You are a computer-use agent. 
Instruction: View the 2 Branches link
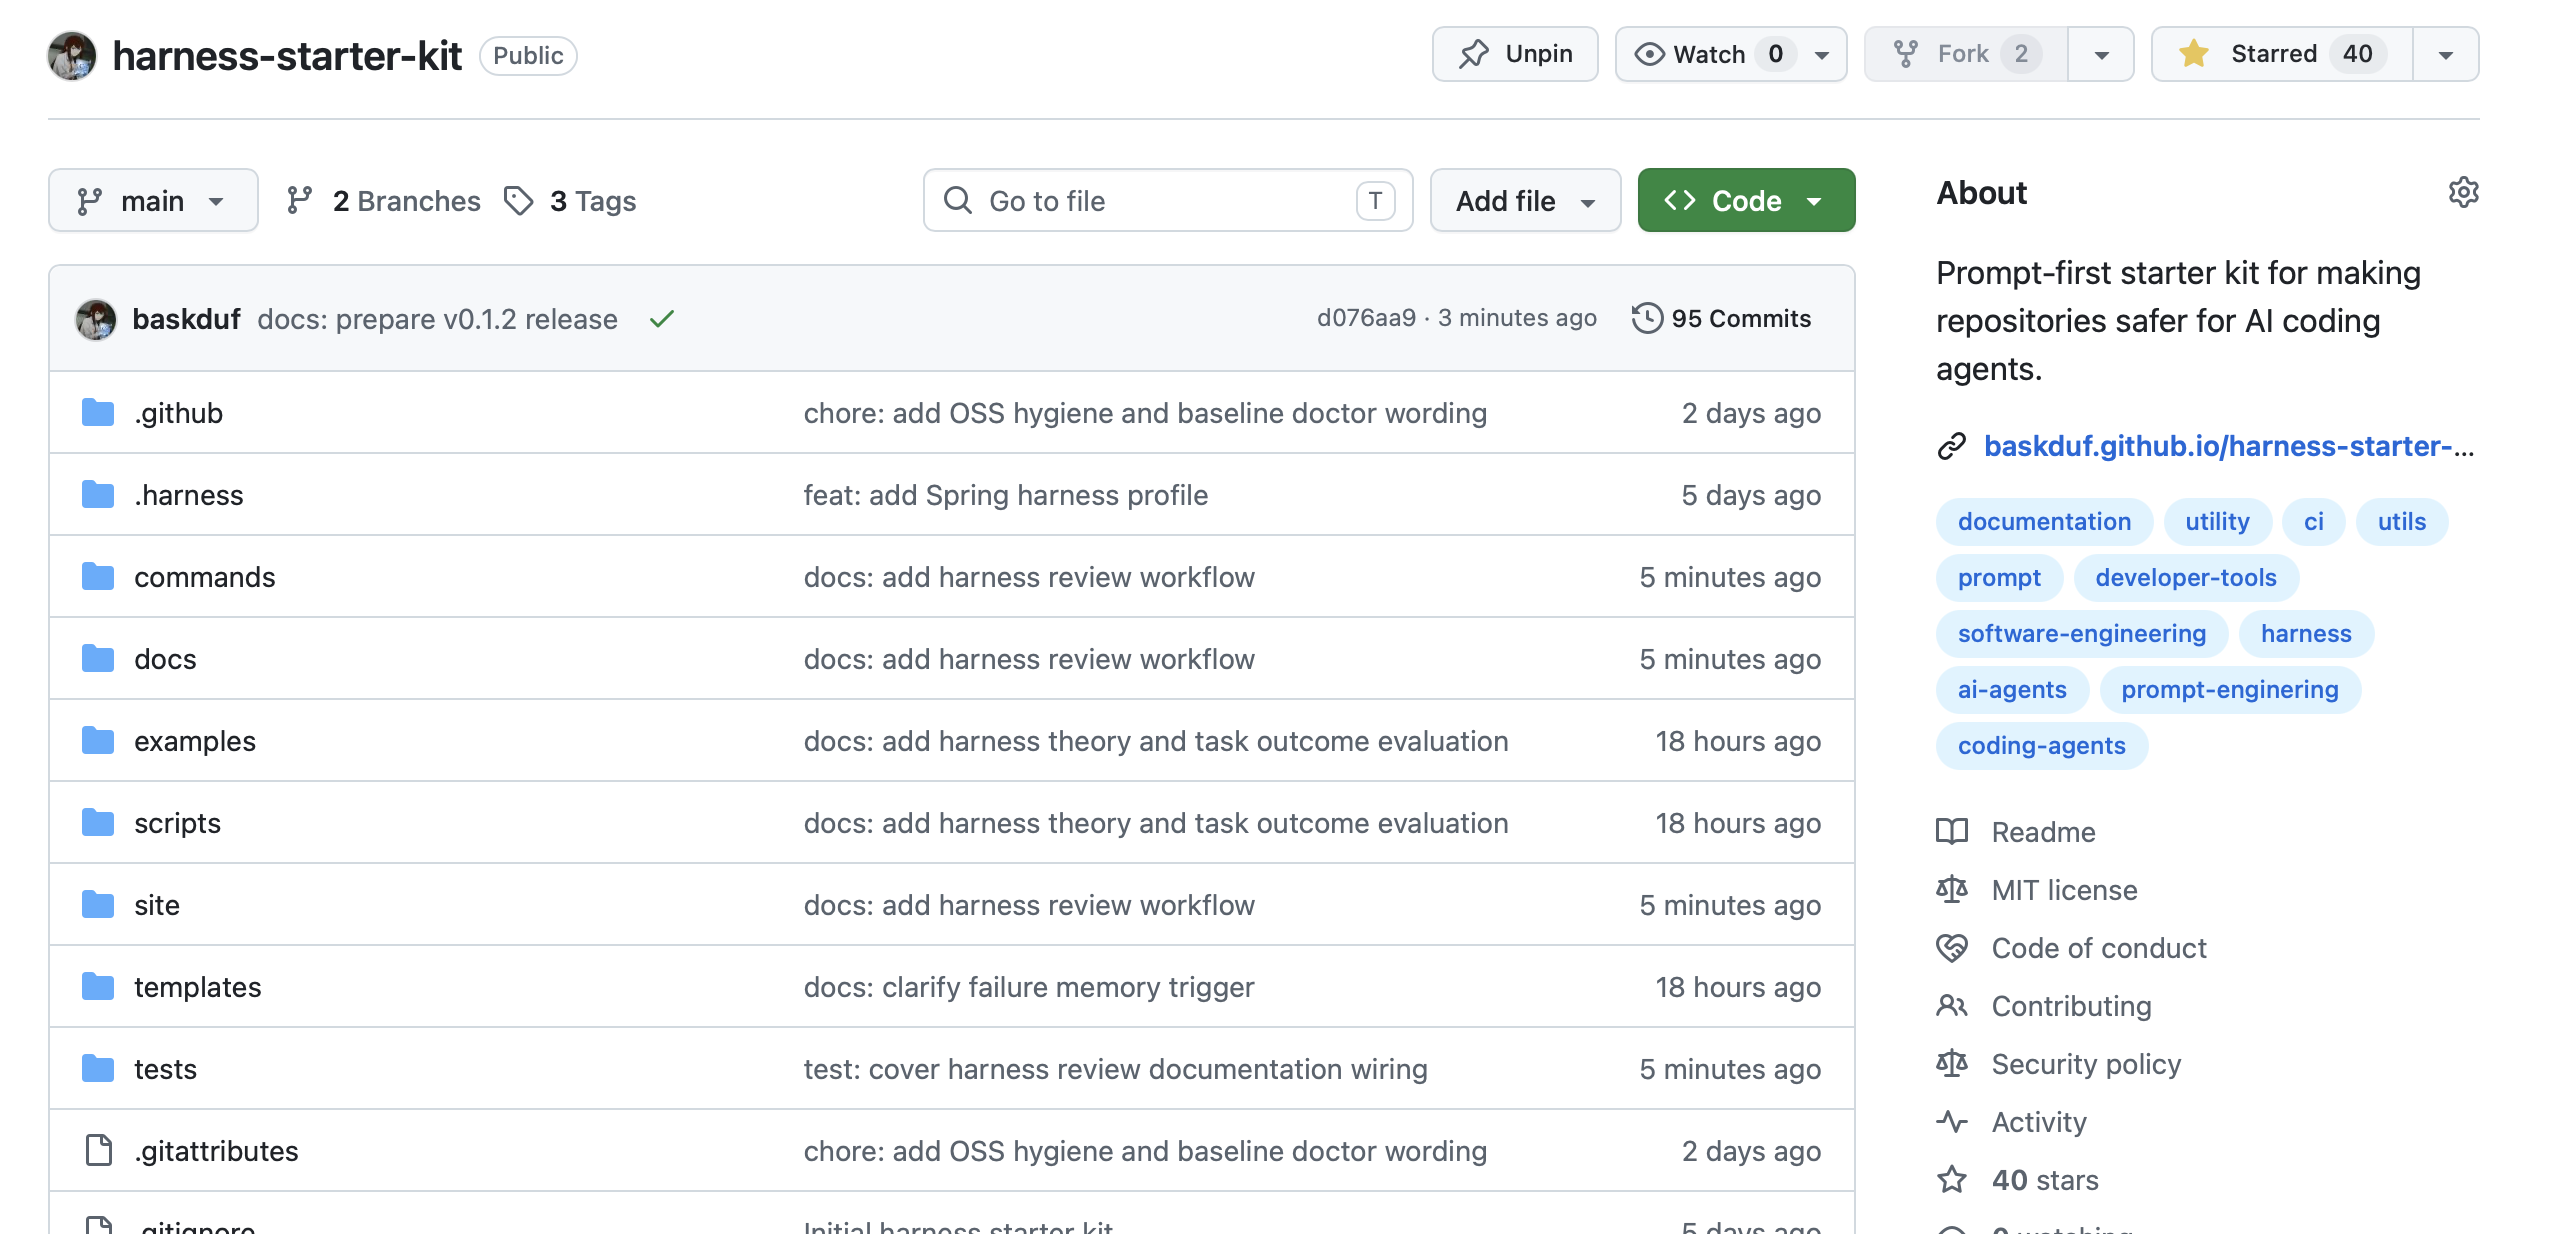tap(383, 201)
